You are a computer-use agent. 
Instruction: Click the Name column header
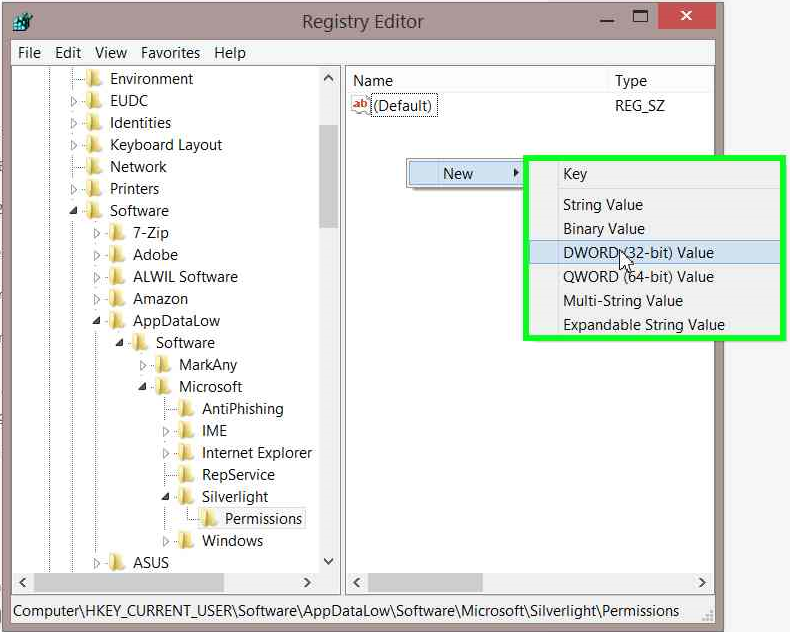(x=478, y=81)
